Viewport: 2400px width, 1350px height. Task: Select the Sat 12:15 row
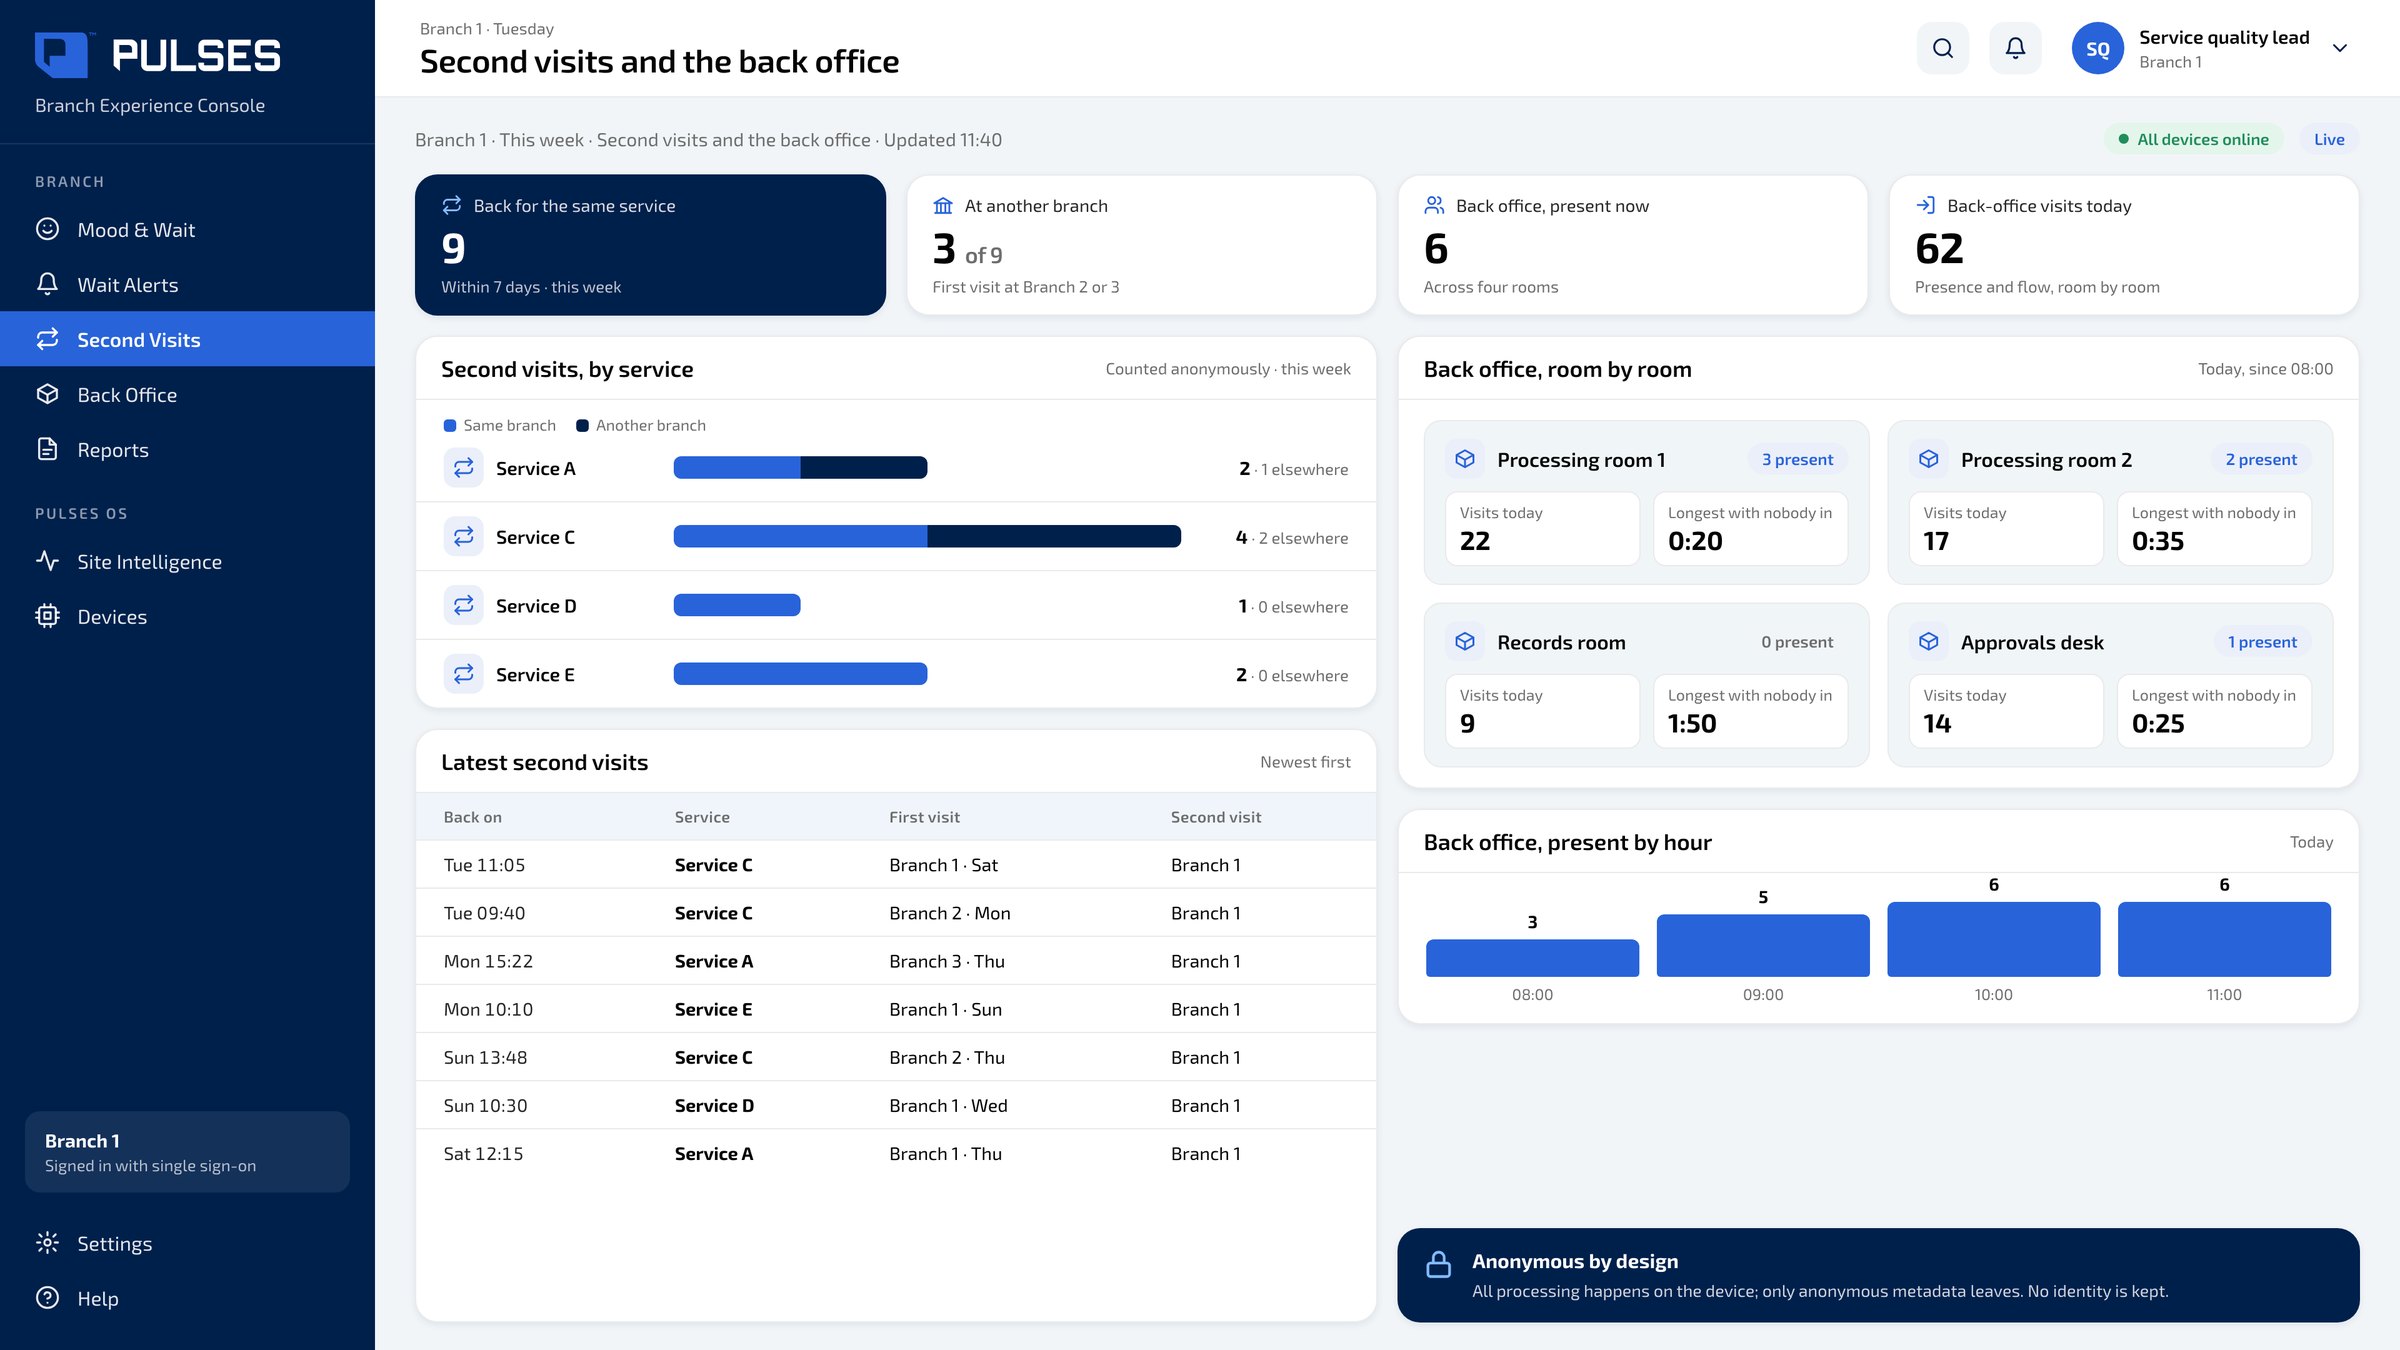(896, 1153)
